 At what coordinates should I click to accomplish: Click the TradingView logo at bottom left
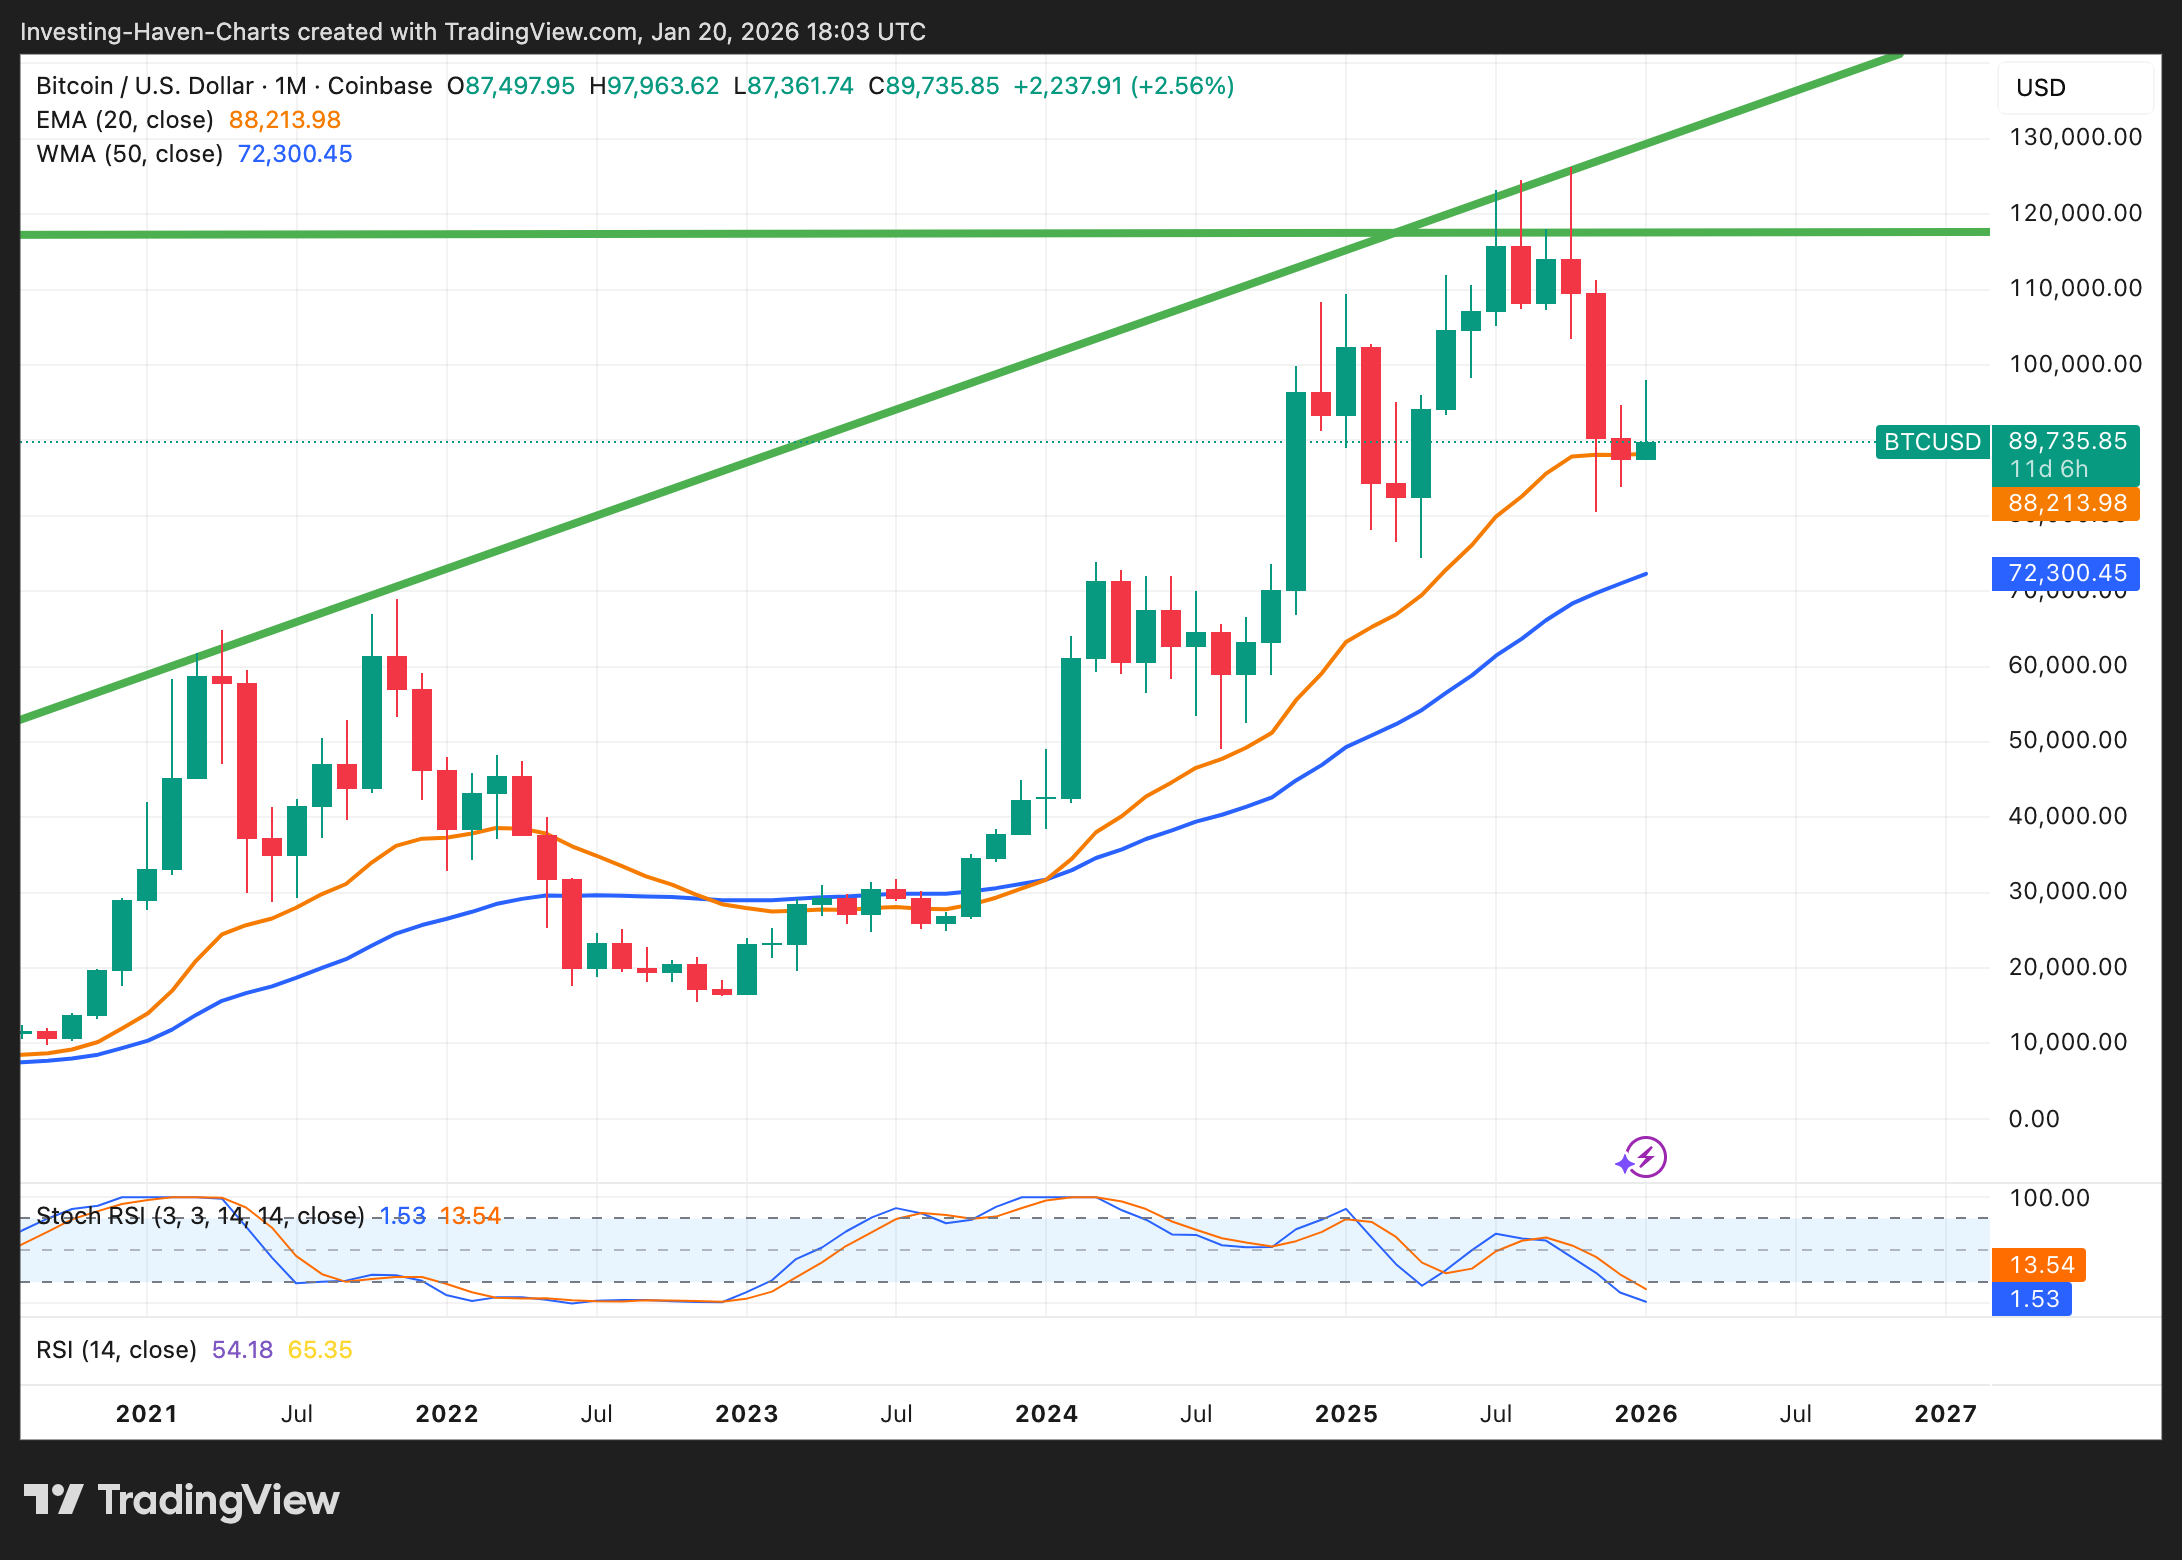tap(181, 1500)
